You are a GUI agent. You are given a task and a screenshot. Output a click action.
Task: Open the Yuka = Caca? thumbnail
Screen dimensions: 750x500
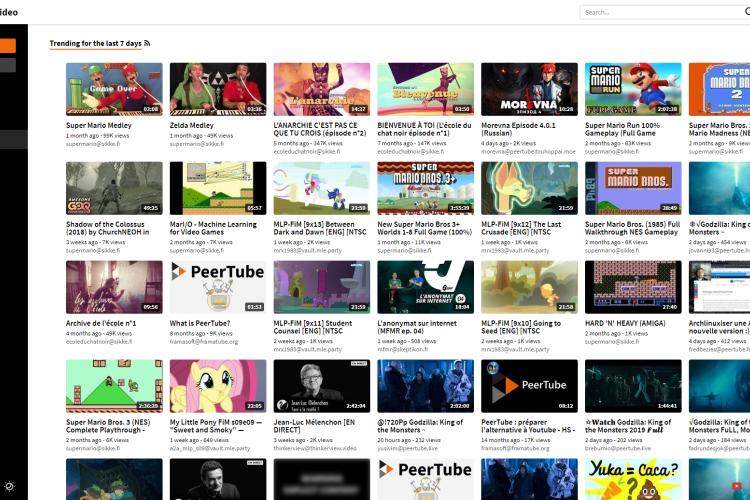(633, 479)
